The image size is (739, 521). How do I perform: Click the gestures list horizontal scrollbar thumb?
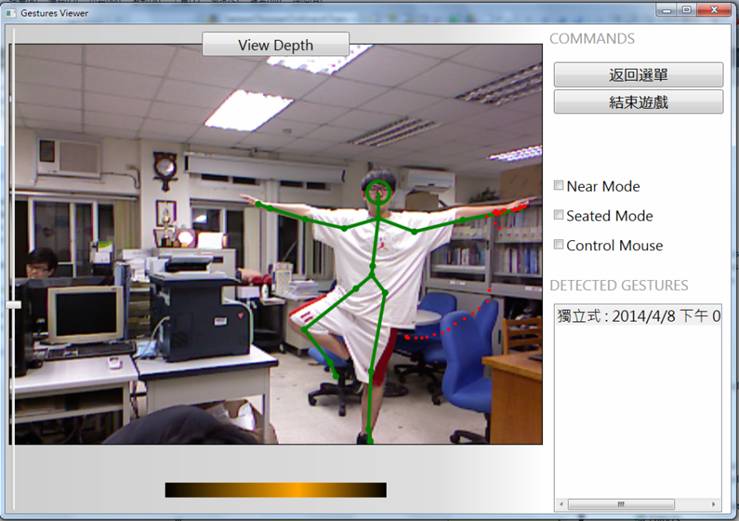tap(620, 504)
